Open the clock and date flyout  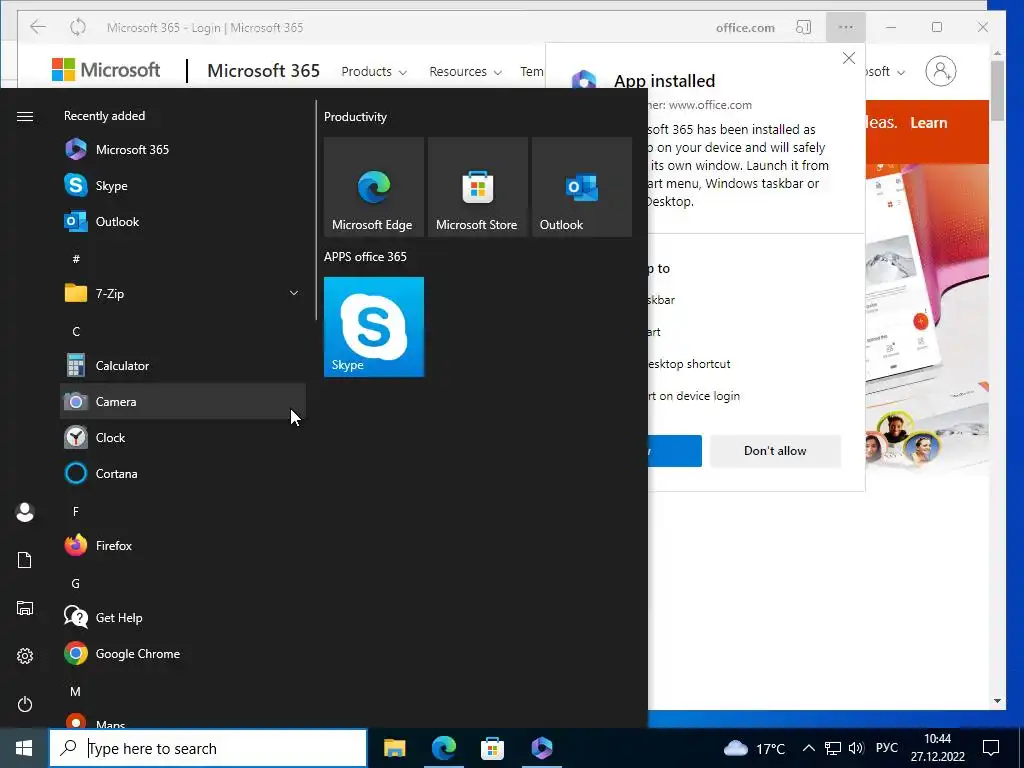coord(938,748)
